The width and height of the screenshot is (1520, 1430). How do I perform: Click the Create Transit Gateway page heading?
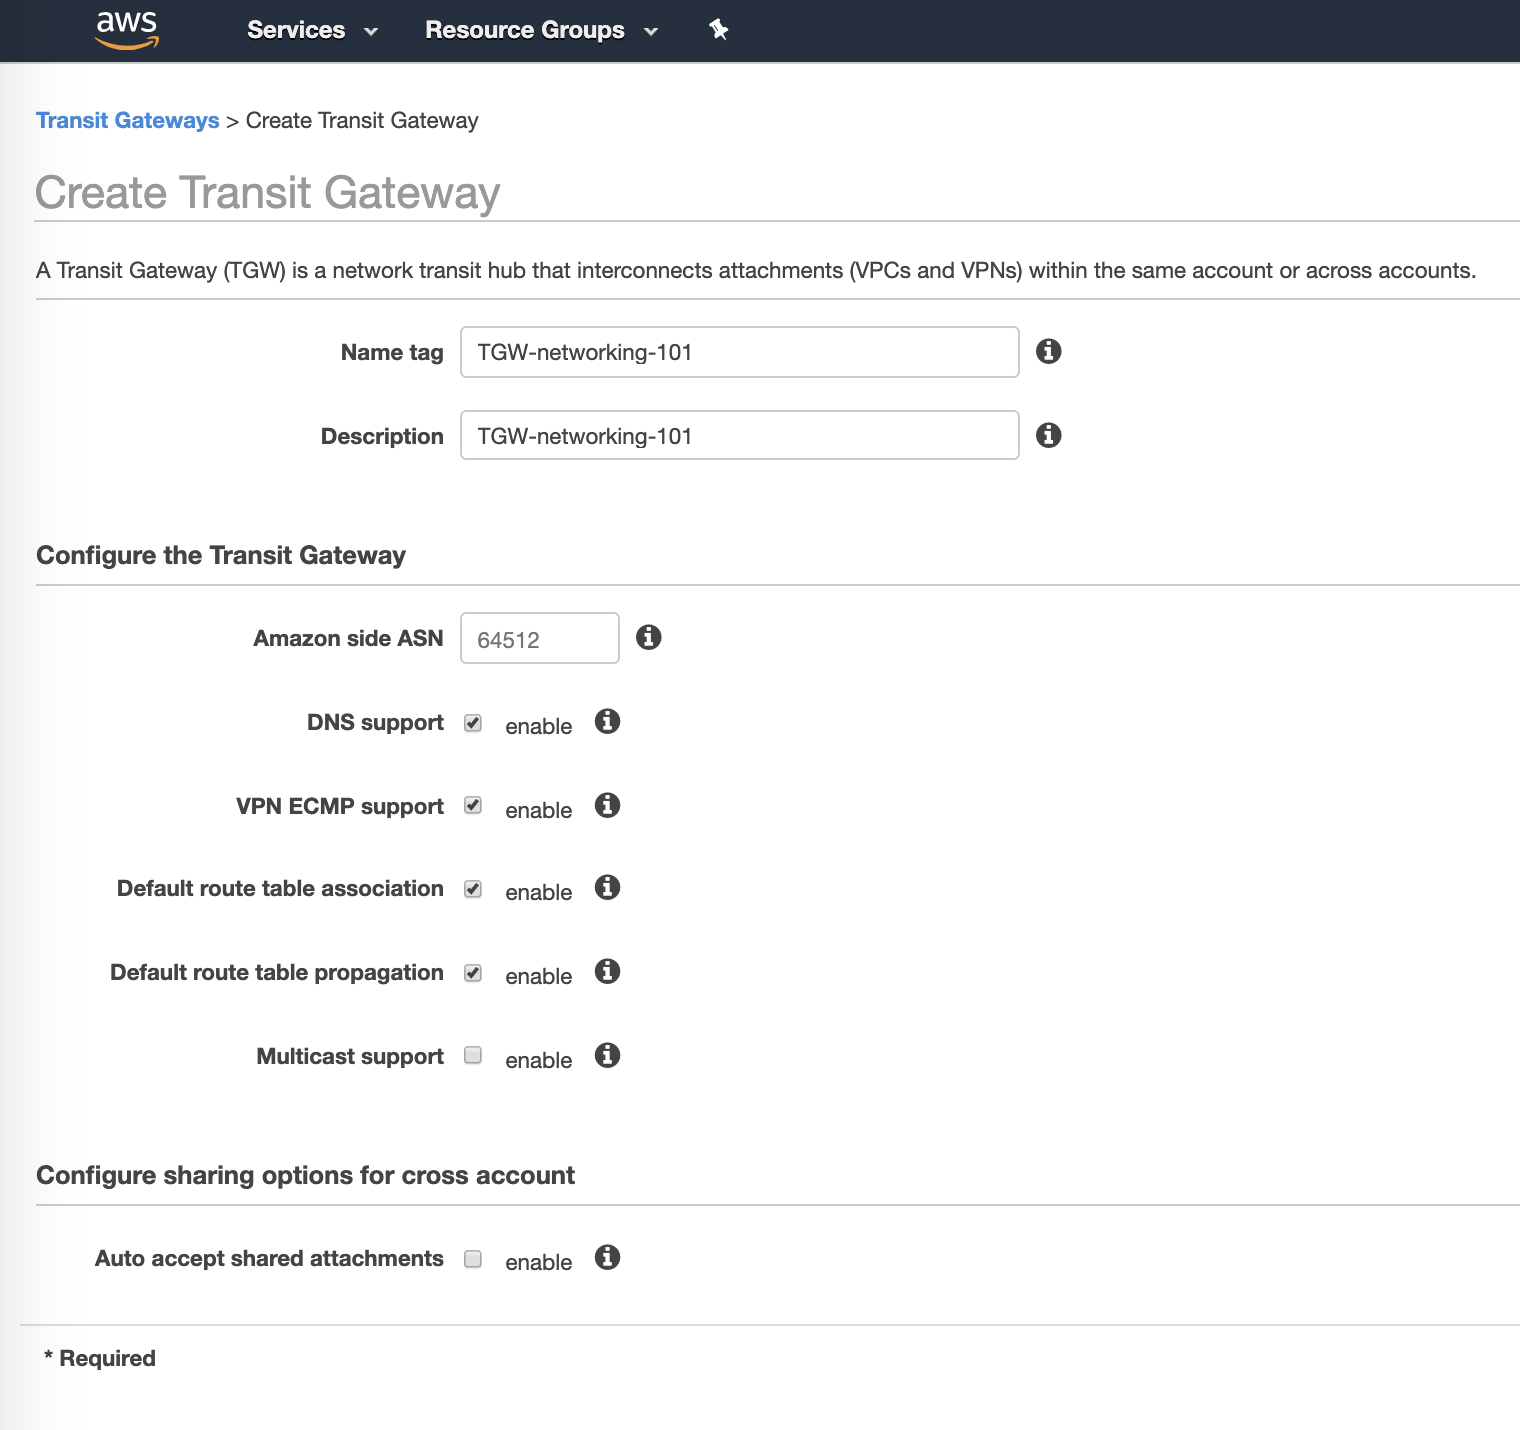tap(268, 192)
